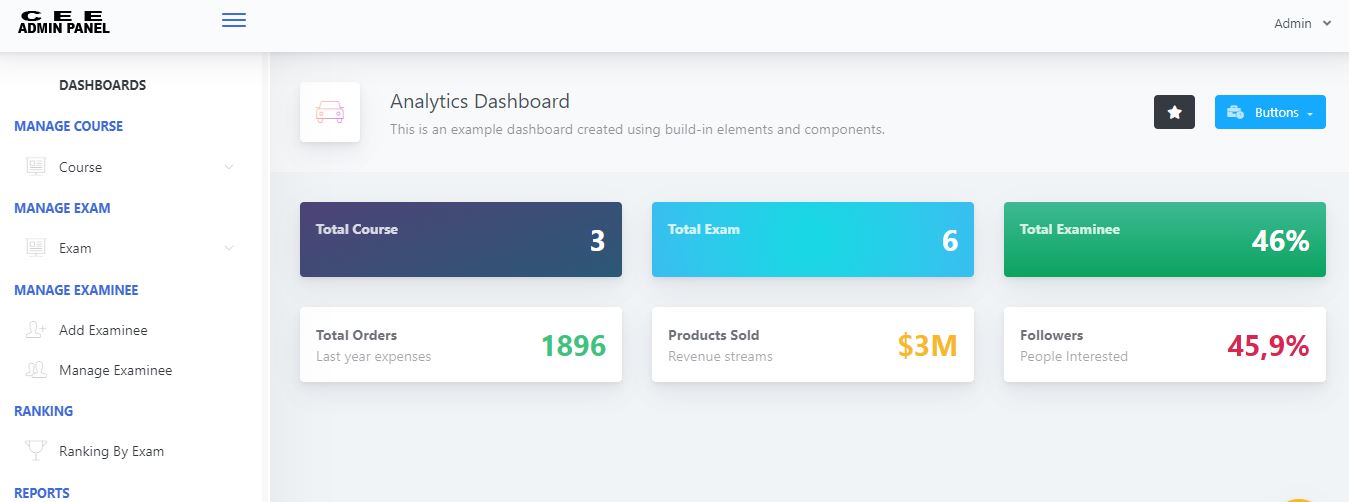The height and width of the screenshot is (502, 1349).
Task: Select the Products Sold card
Action: click(813, 344)
